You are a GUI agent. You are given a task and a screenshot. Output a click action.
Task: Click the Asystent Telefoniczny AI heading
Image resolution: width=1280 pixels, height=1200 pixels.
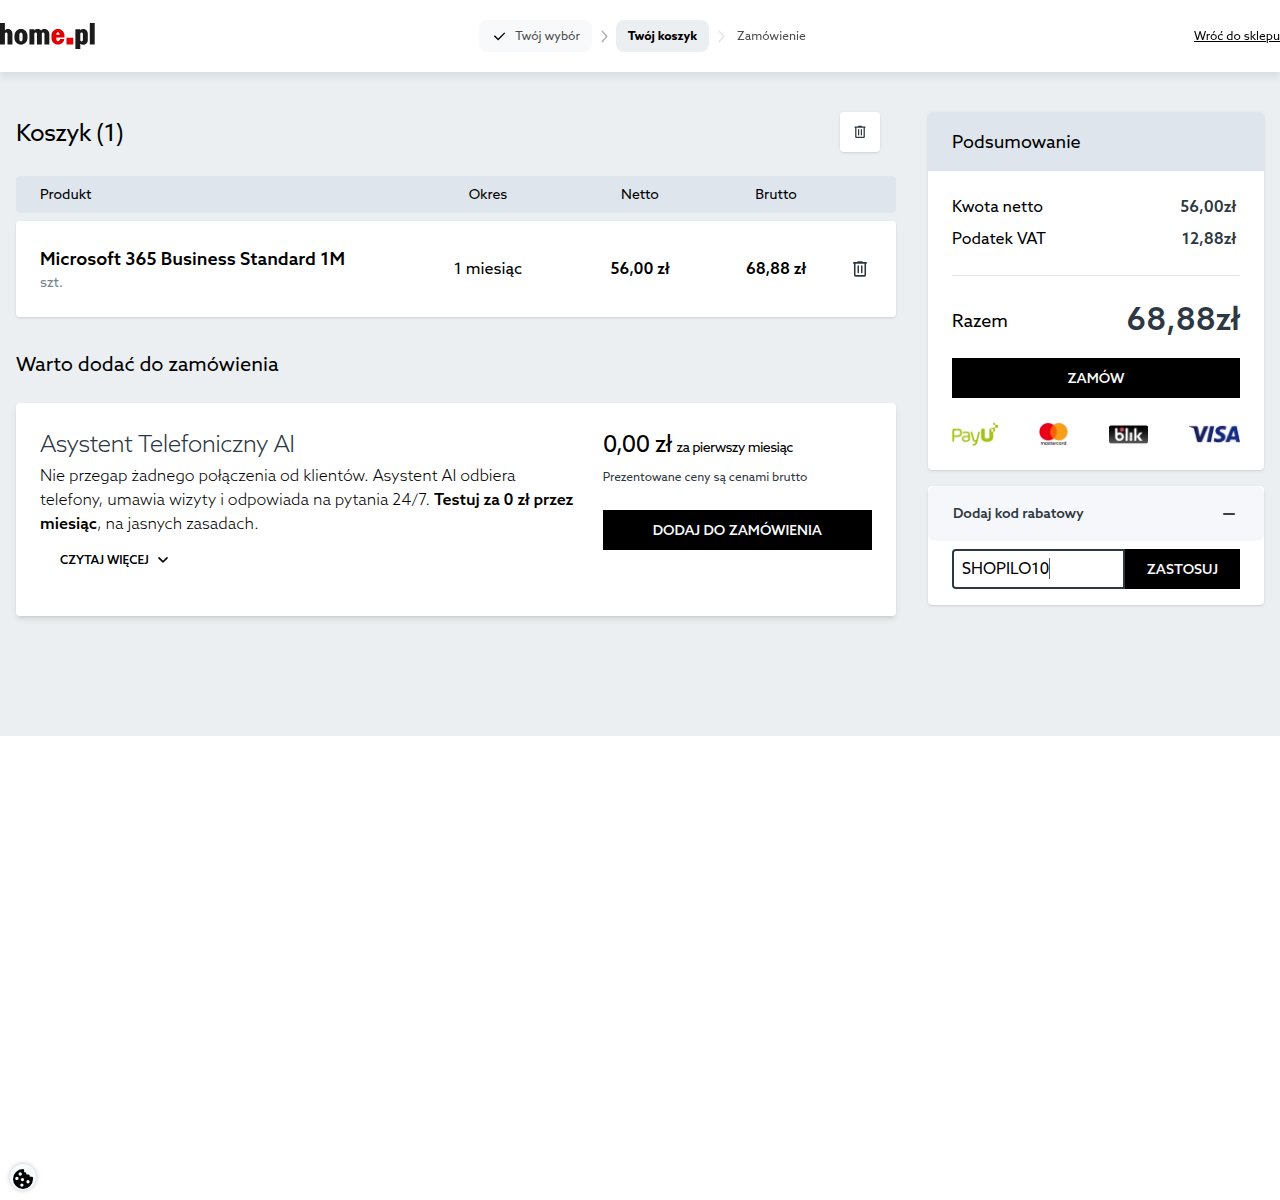(167, 444)
